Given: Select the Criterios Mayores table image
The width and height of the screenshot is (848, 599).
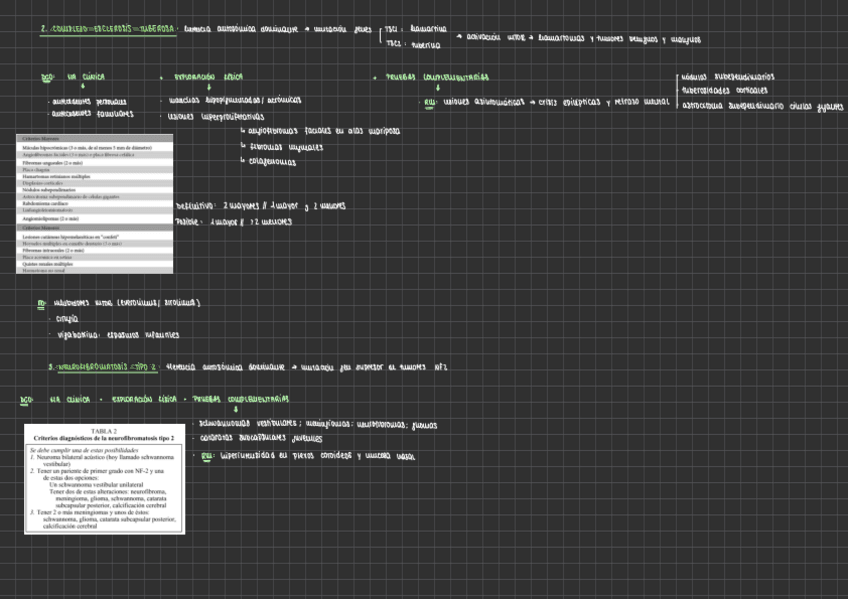Looking at the screenshot, I should 96,203.
